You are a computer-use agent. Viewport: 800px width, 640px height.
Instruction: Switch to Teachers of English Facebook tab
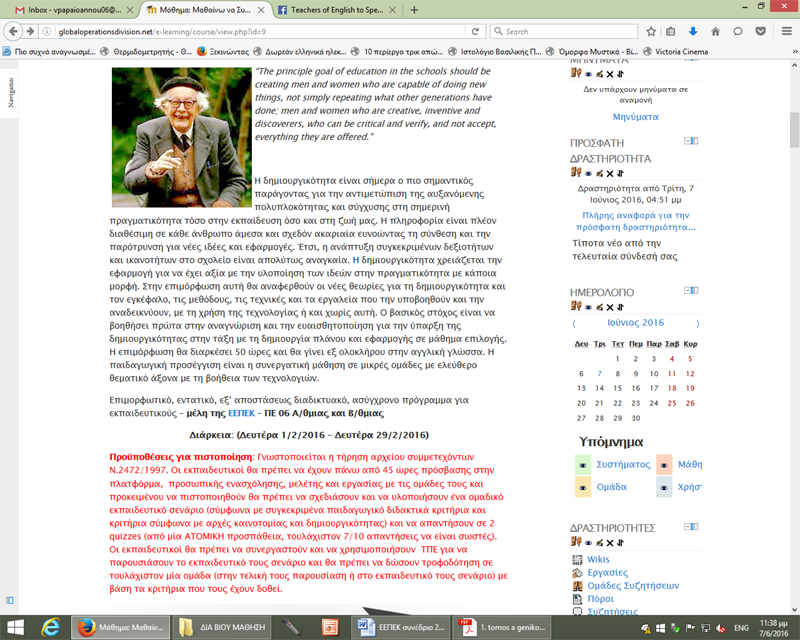[337, 10]
